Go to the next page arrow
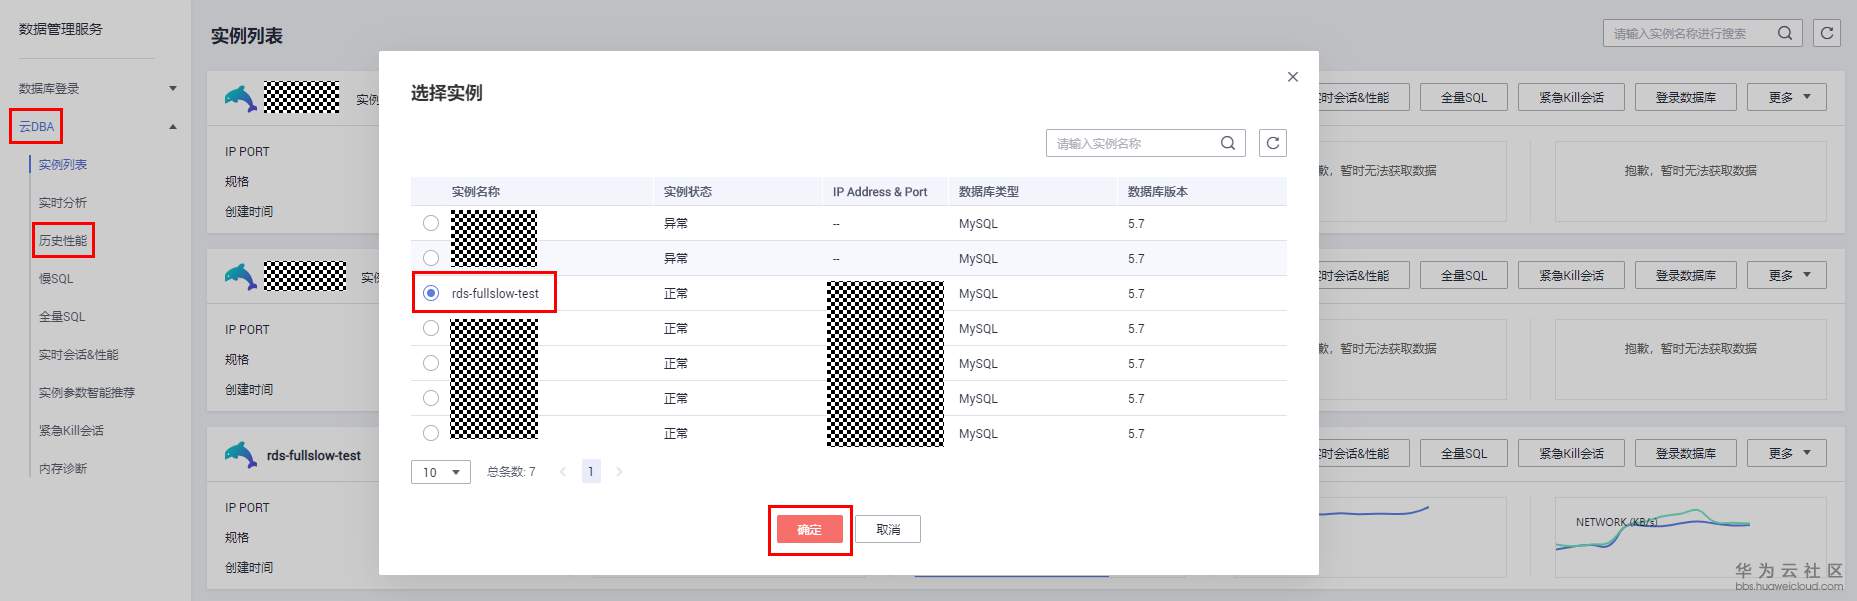This screenshot has height=601, width=1857. [619, 472]
